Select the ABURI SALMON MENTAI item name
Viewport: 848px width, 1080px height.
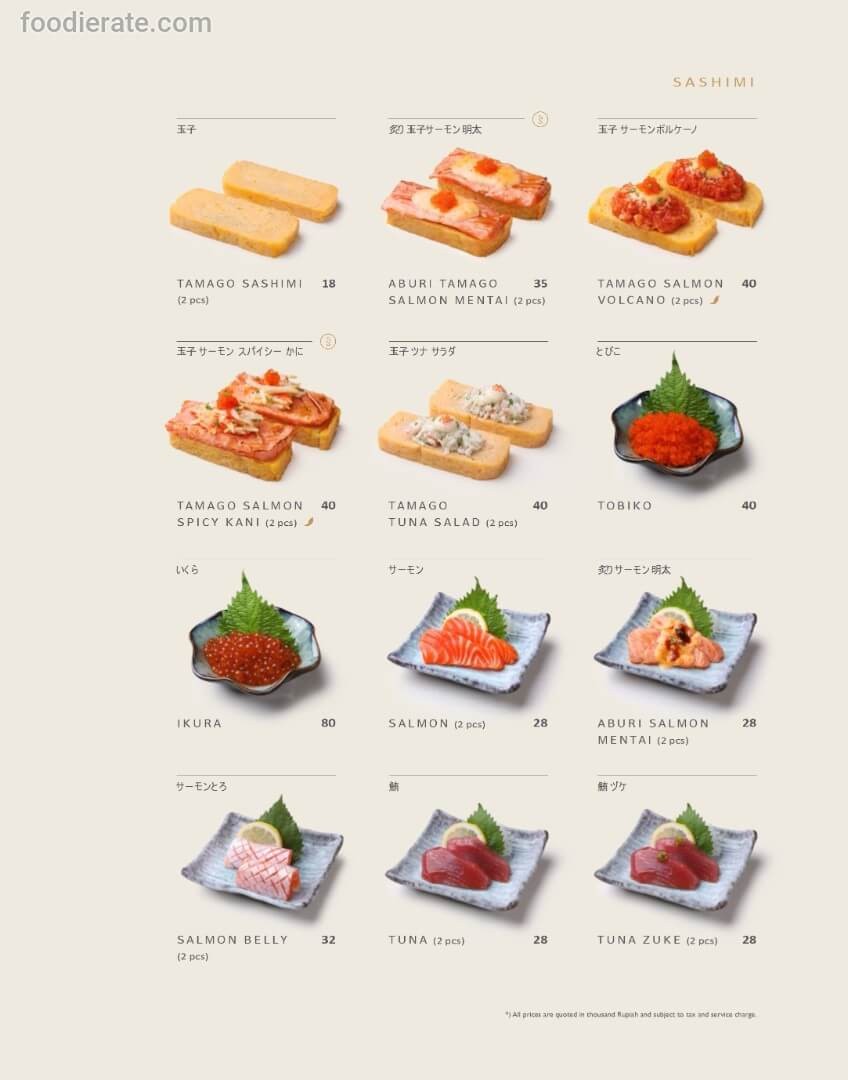coord(653,731)
